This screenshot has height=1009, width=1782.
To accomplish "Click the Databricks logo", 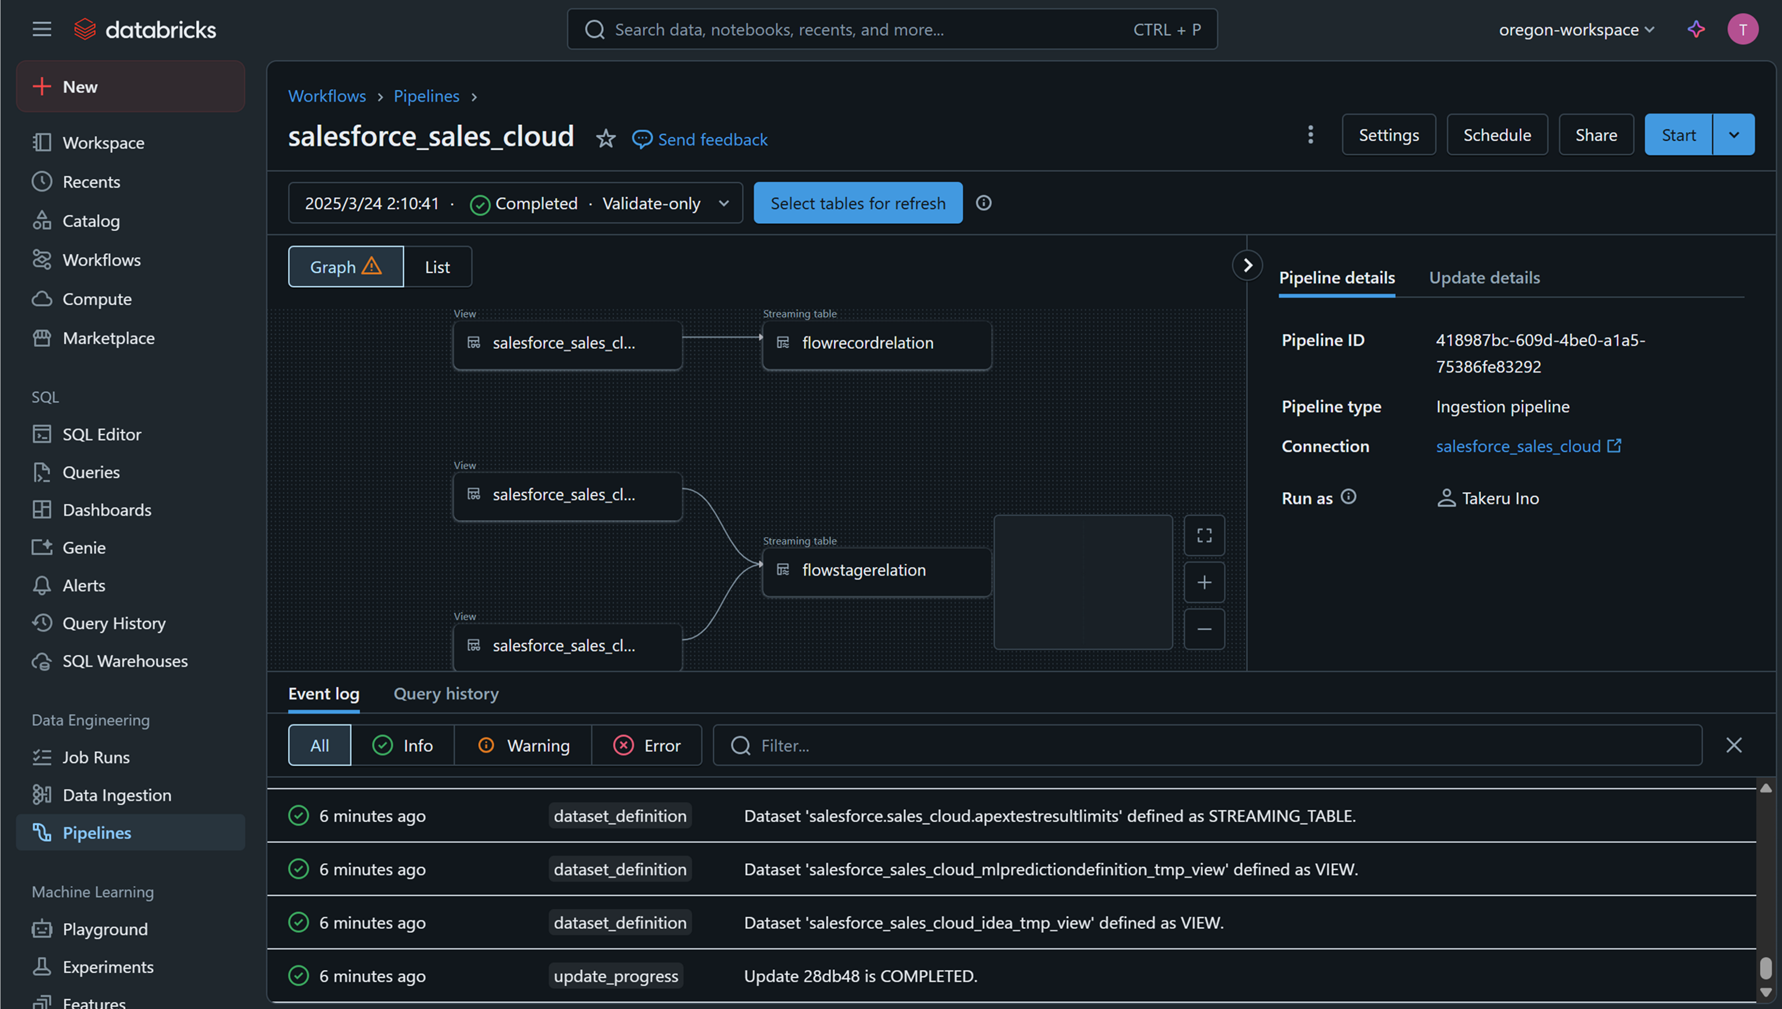I will click(x=145, y=29).
